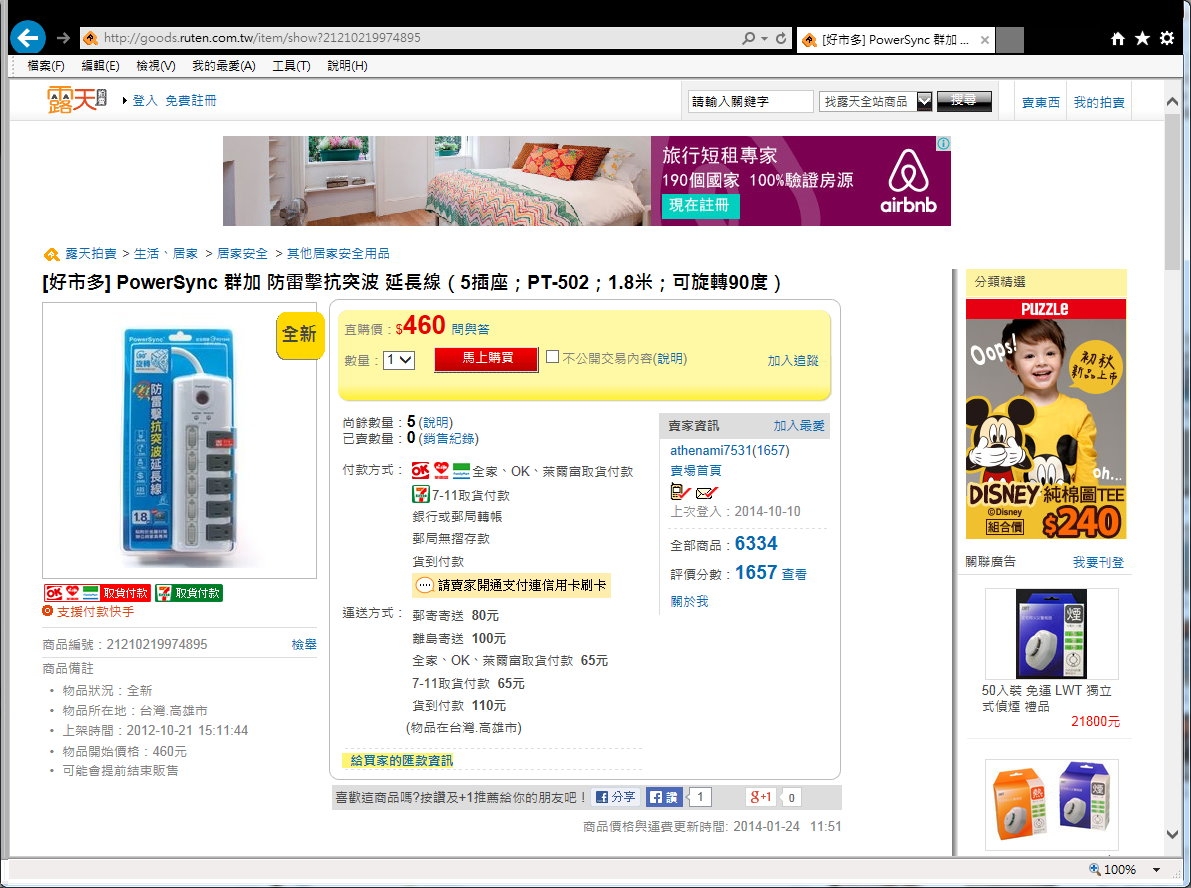Click the PowerSync product image thumbnail

(x=179, y=441)
